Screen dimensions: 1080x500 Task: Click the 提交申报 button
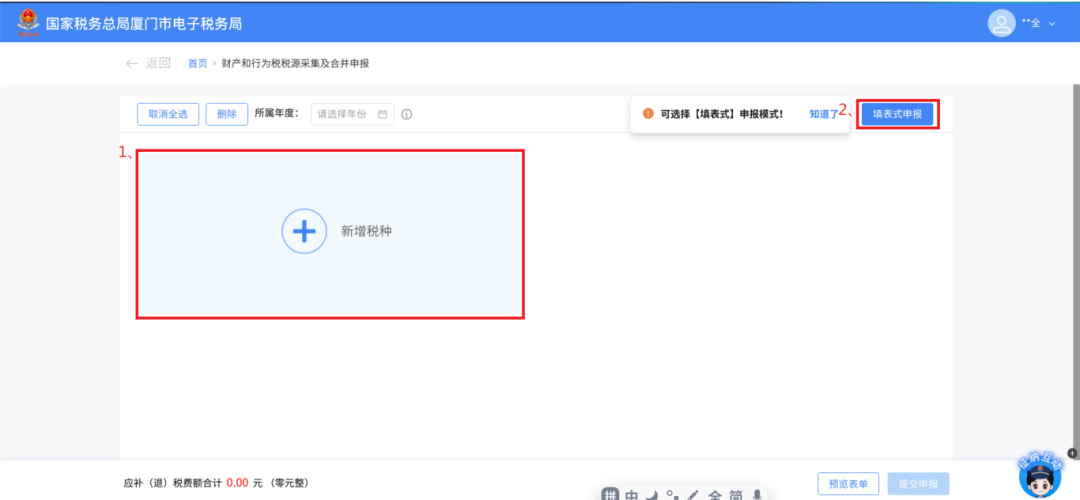click(919, 483)
